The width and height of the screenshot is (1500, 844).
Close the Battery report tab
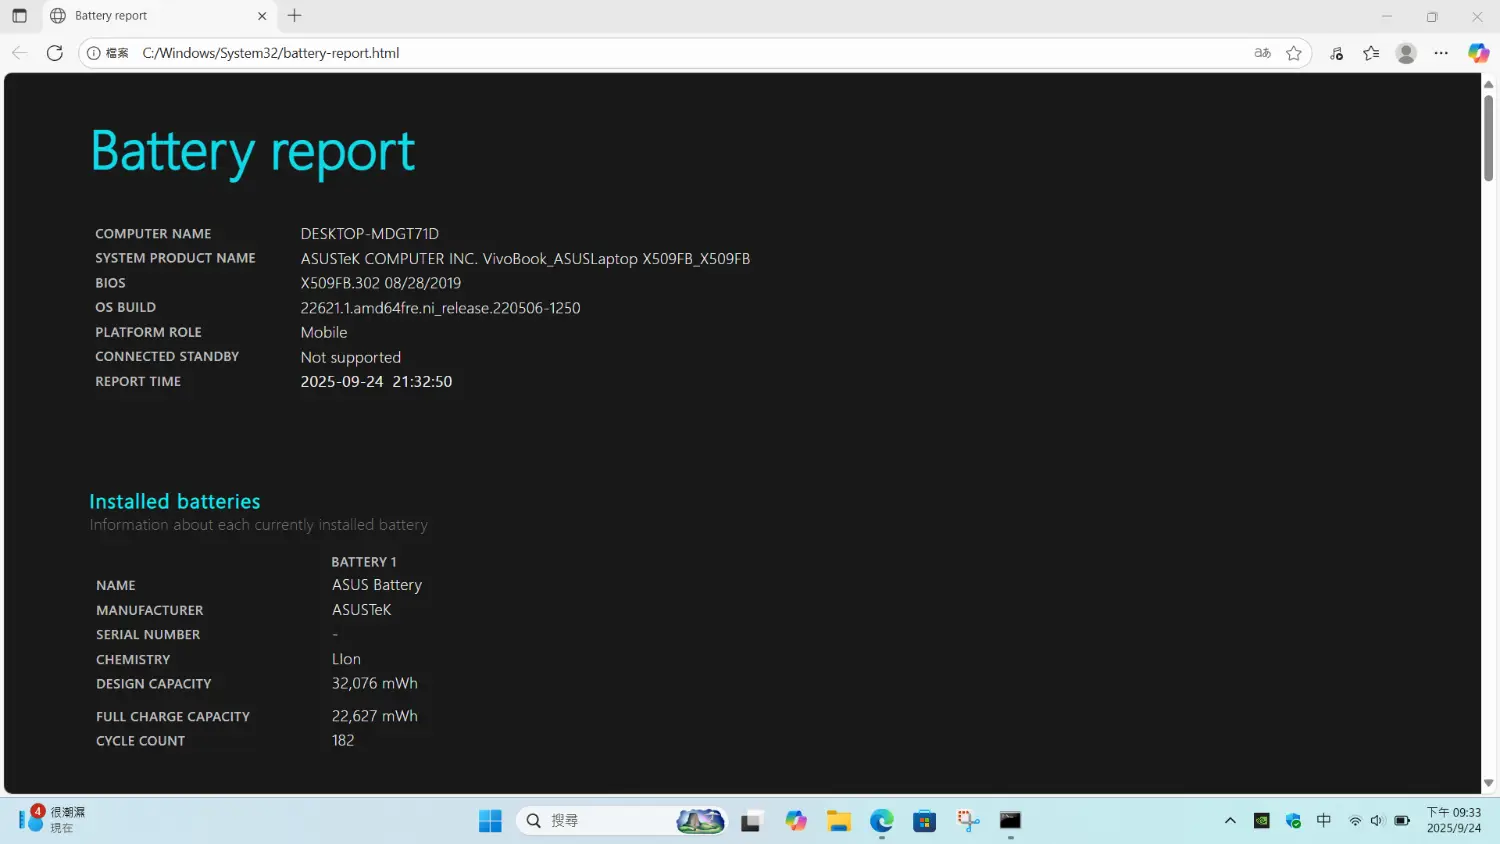[262, 16]
